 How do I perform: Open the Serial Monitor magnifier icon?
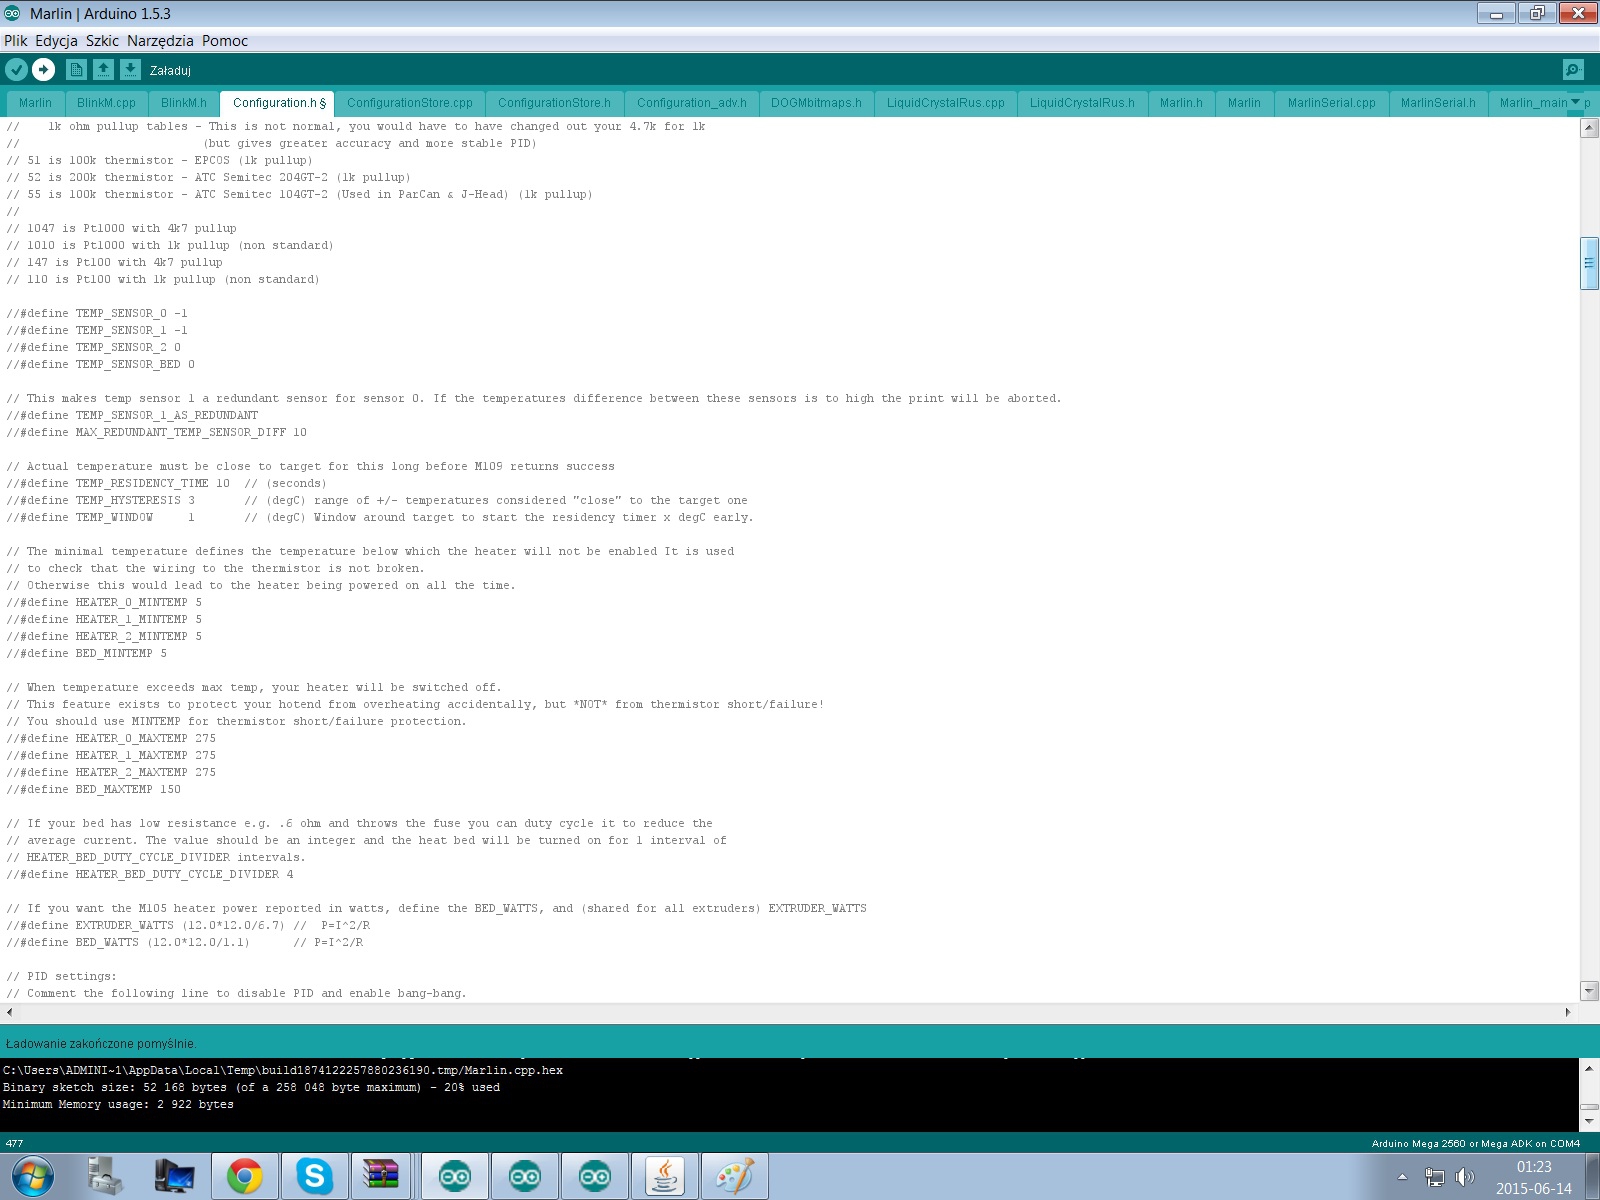pos(1573,69)
